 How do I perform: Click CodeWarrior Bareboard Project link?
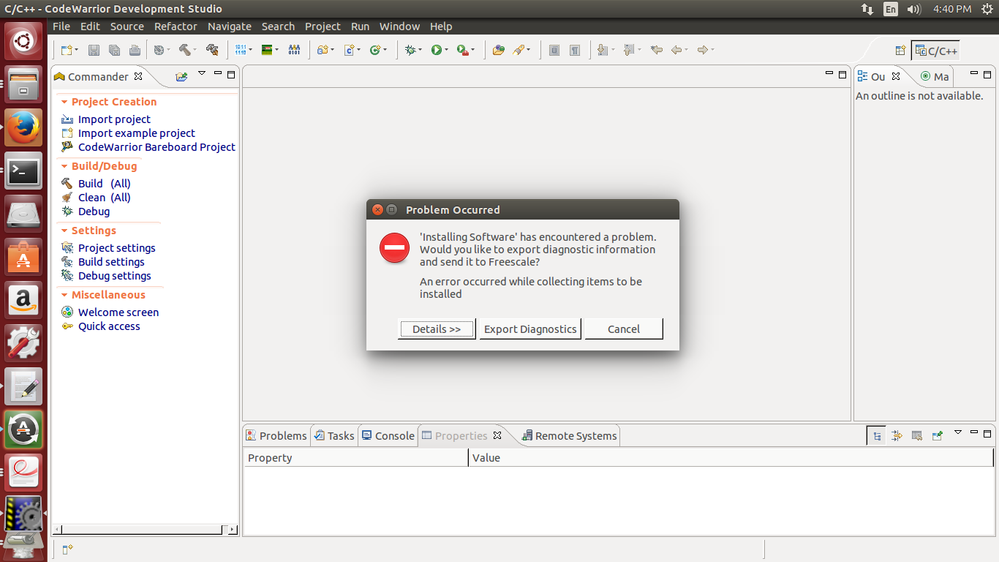157,147
